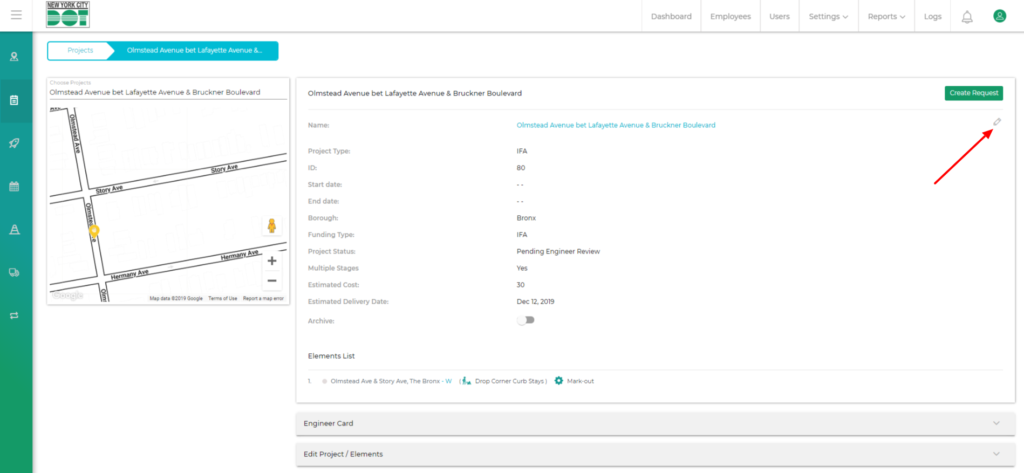Click the Mark-out gear icon

(559, 381)
